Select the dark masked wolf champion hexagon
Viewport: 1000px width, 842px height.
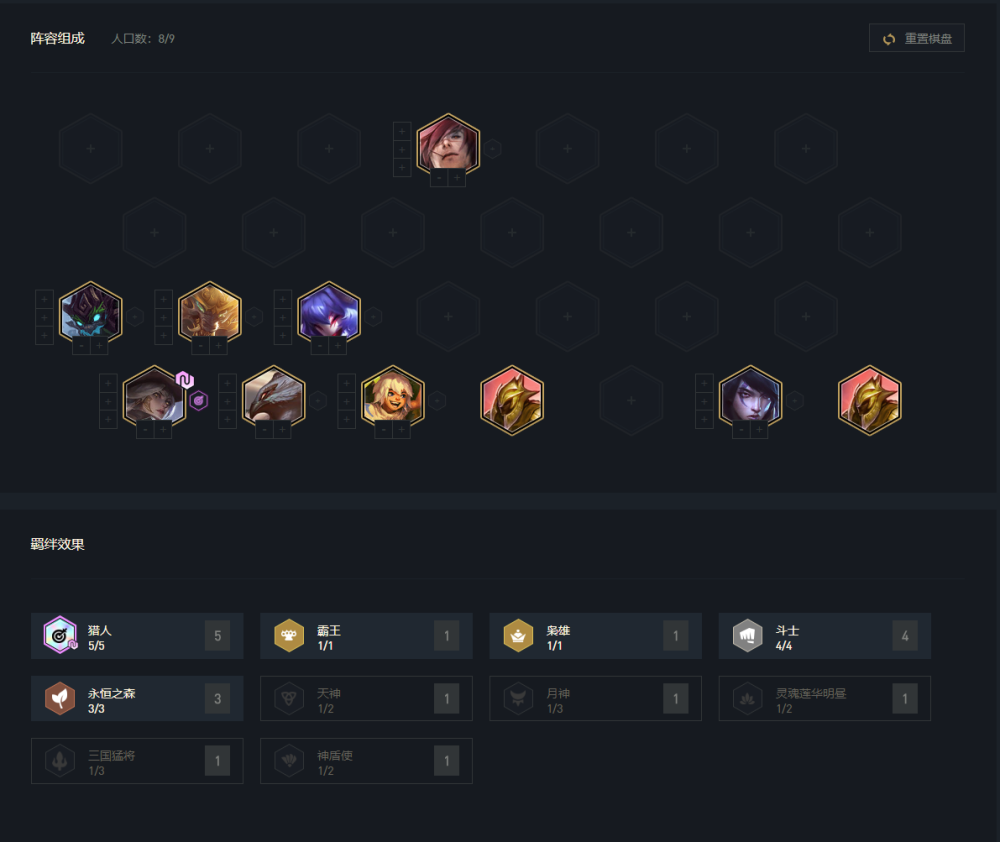pos(91,313)
